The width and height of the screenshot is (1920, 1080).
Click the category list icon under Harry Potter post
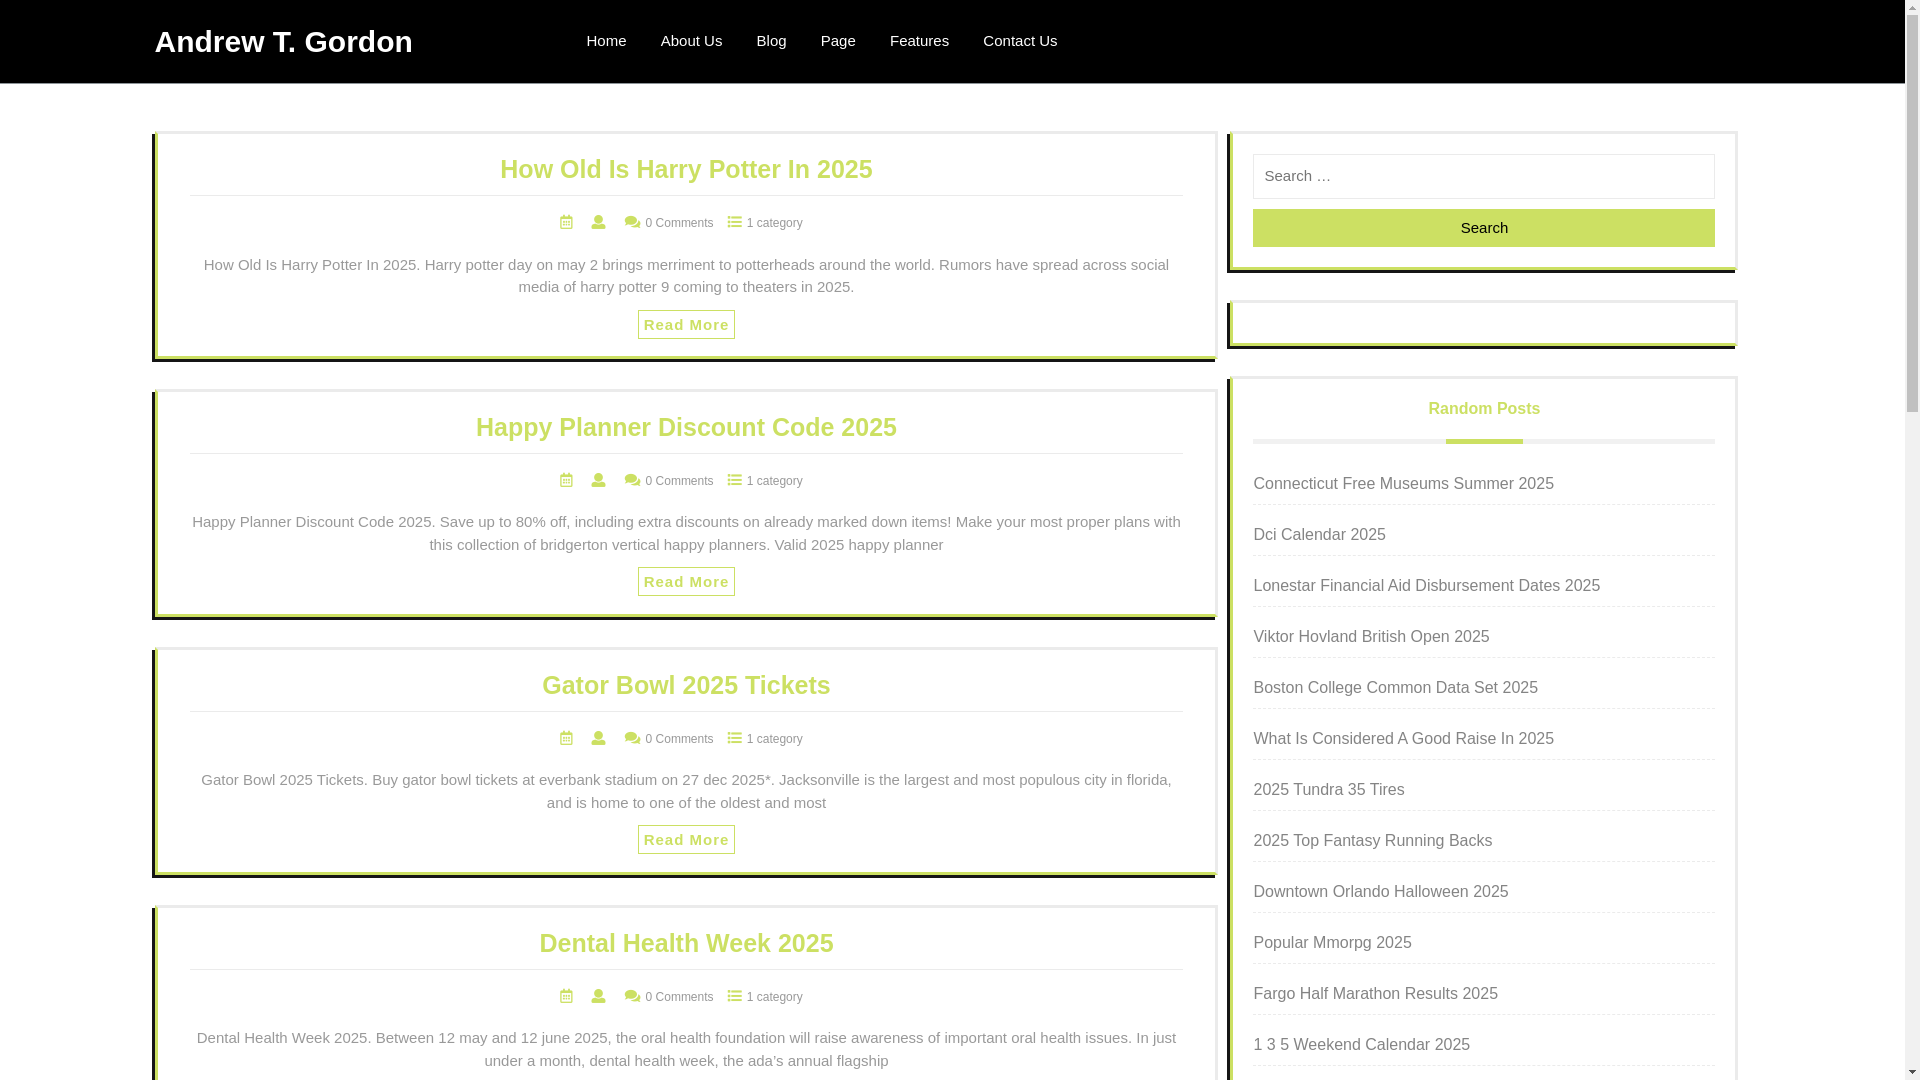tap(735, 222)
